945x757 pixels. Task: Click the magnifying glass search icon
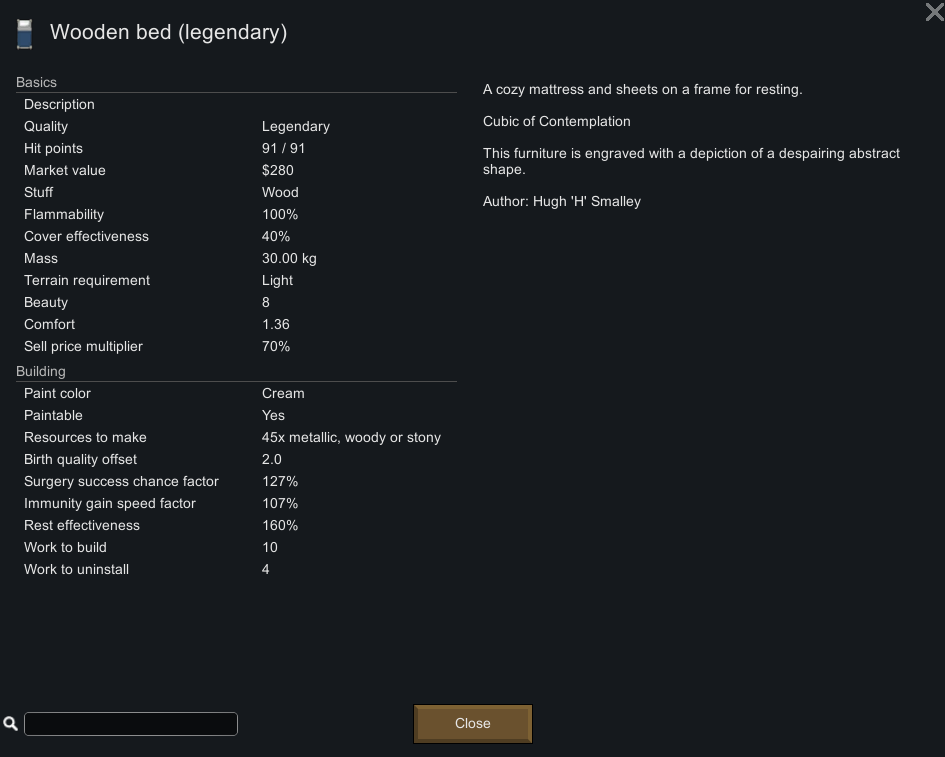click(11, 723)
